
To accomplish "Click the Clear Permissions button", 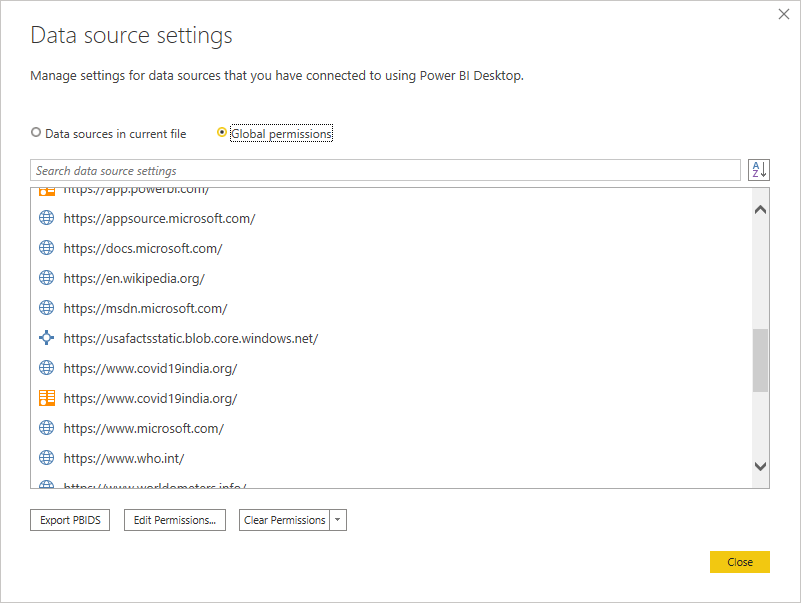I will (284, 520).
